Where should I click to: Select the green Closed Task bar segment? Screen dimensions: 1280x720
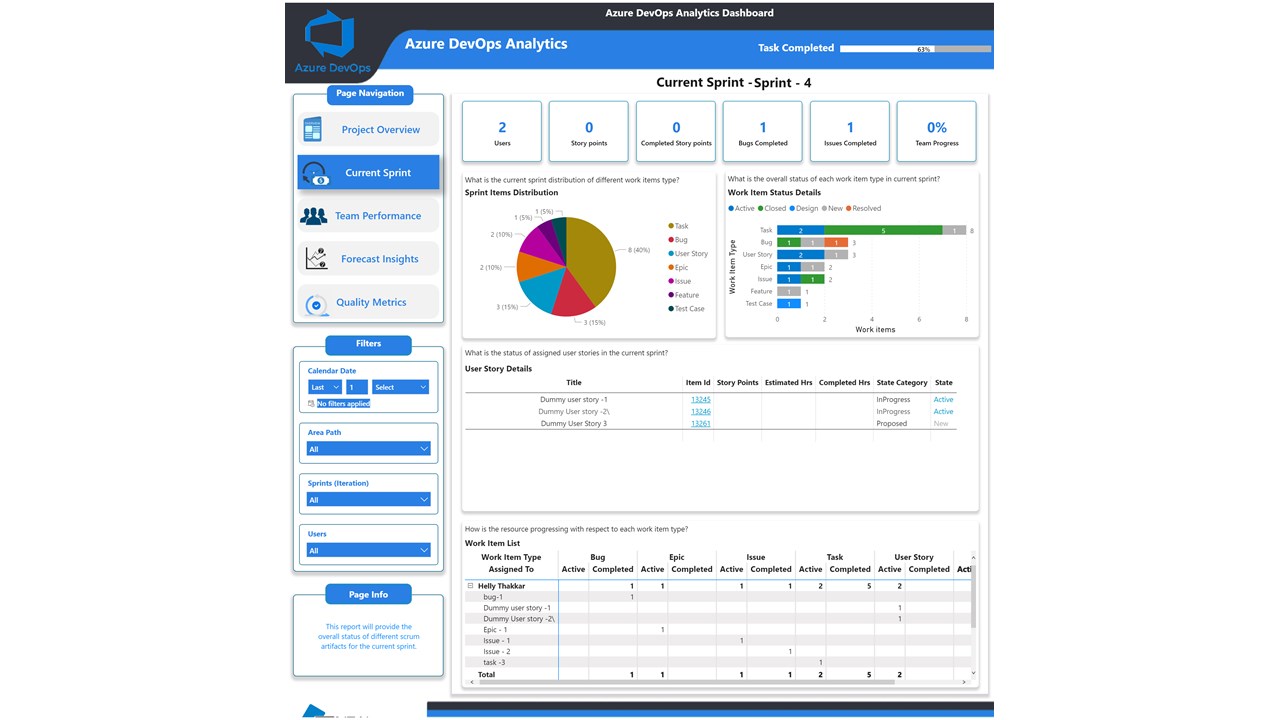point(883,230)
